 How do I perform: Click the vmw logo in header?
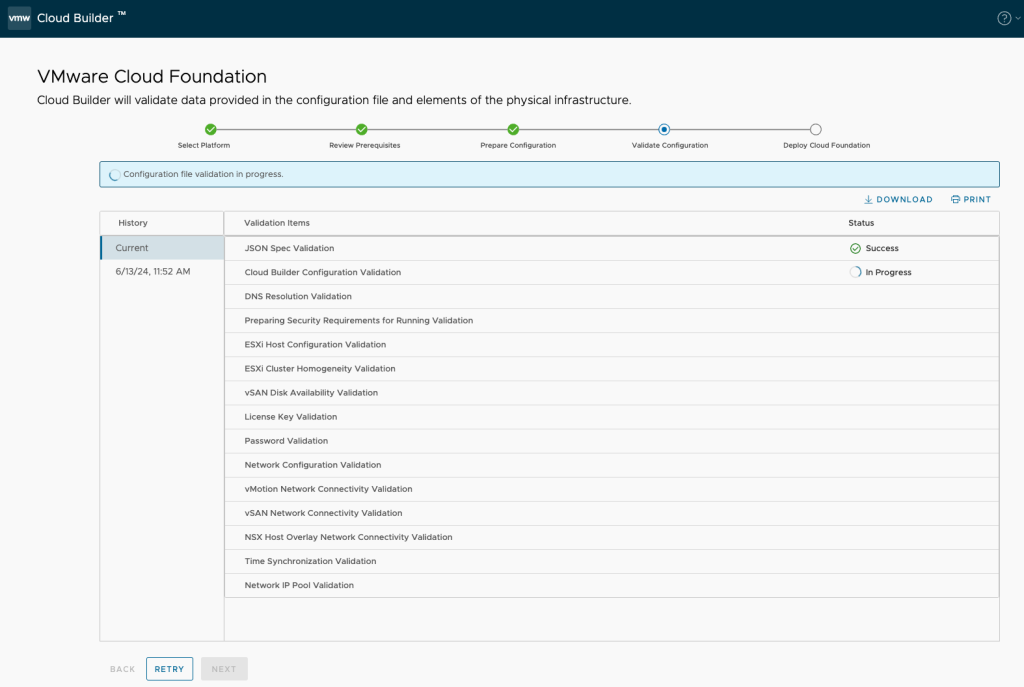click(x=19, y=18)
